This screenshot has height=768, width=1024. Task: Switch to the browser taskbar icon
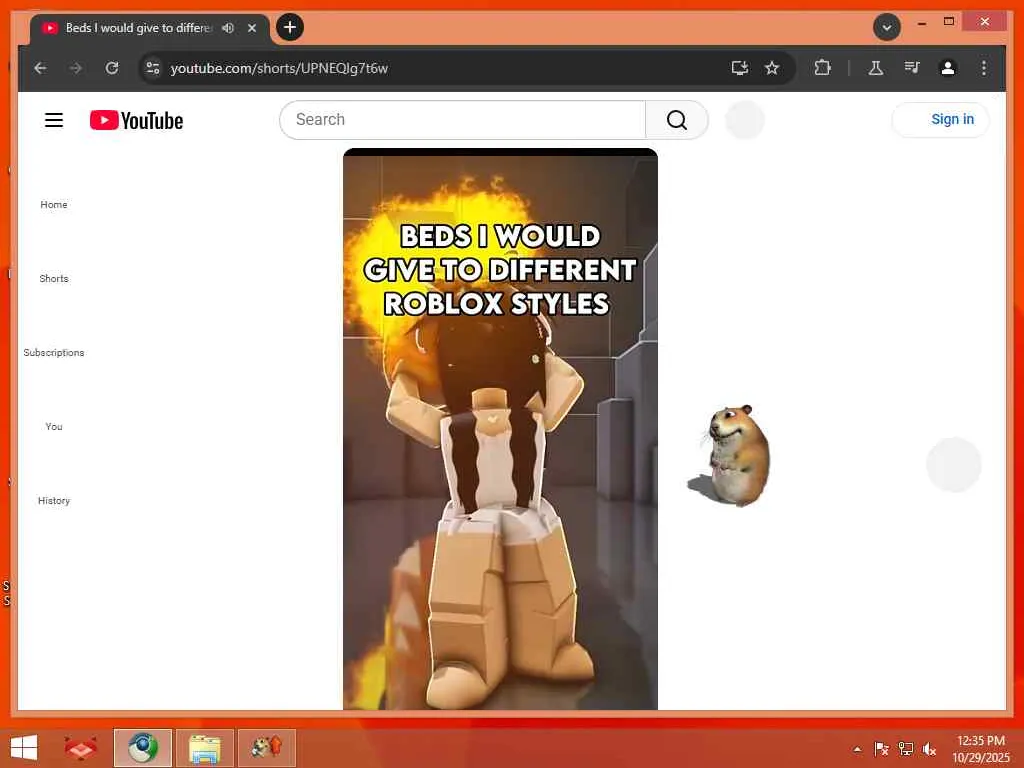[142, 748]
